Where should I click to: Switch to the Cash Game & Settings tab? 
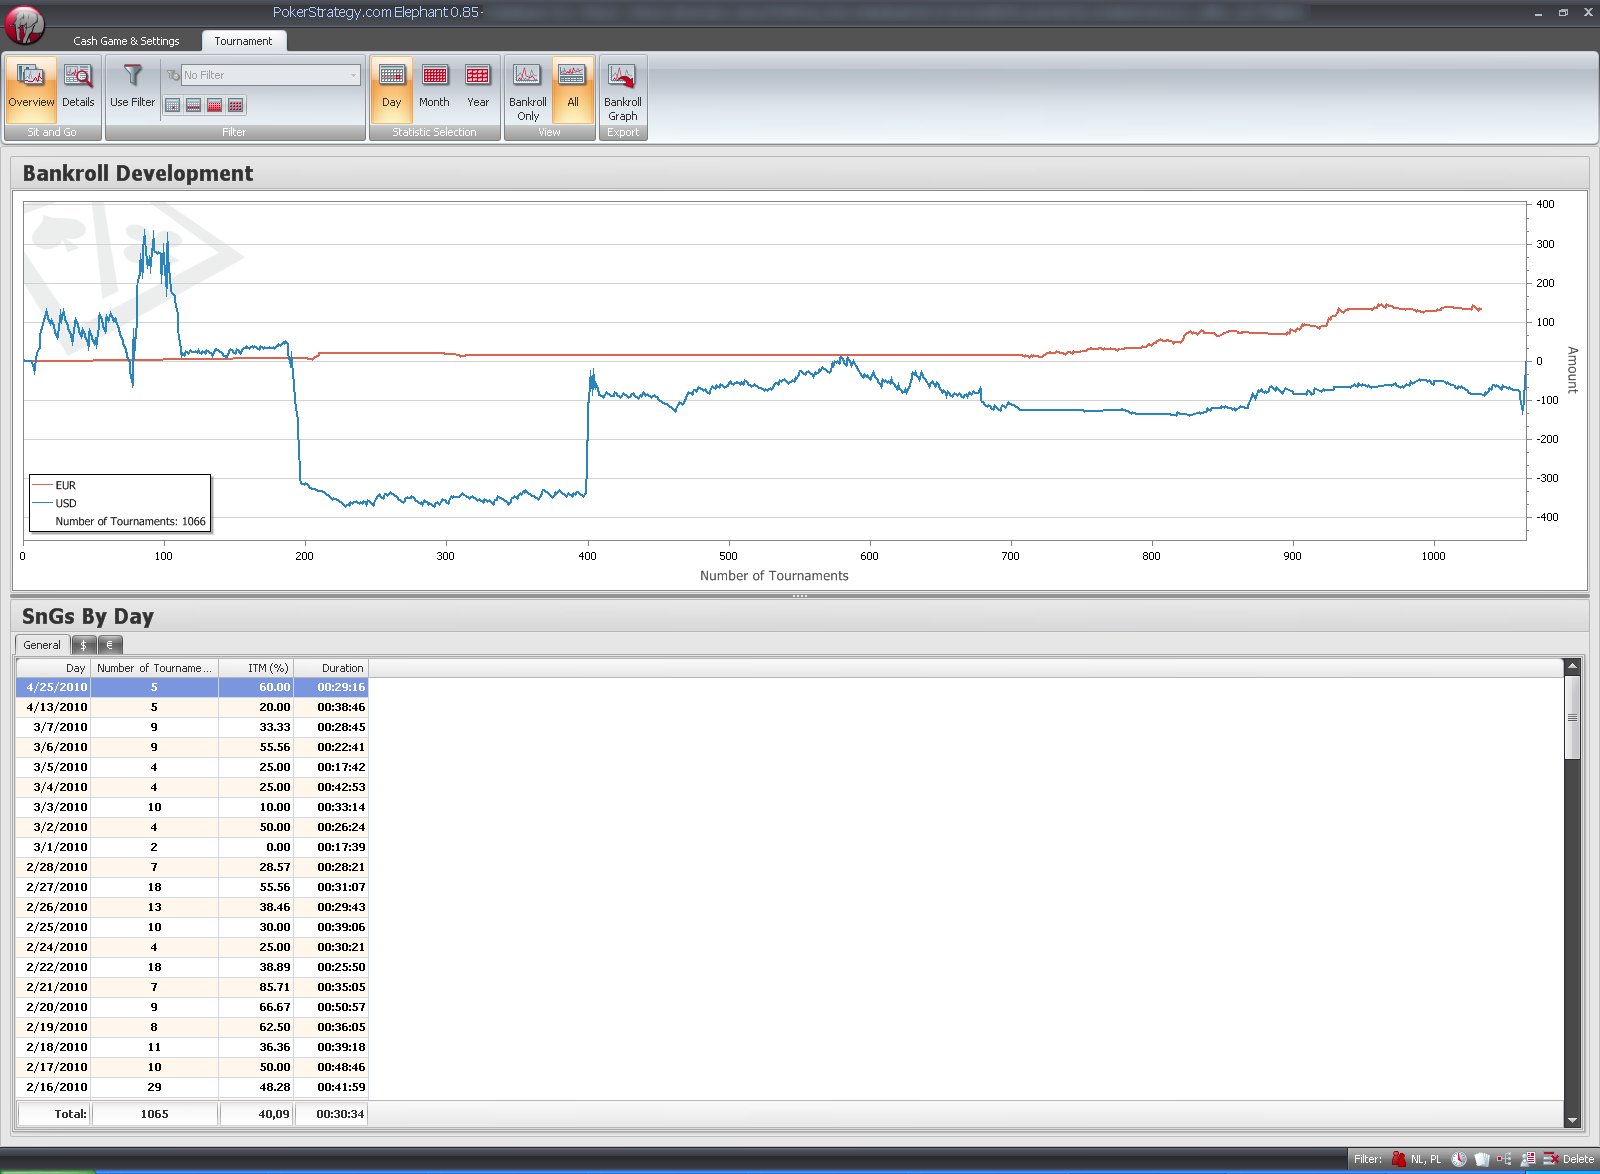tap(126, 41)
